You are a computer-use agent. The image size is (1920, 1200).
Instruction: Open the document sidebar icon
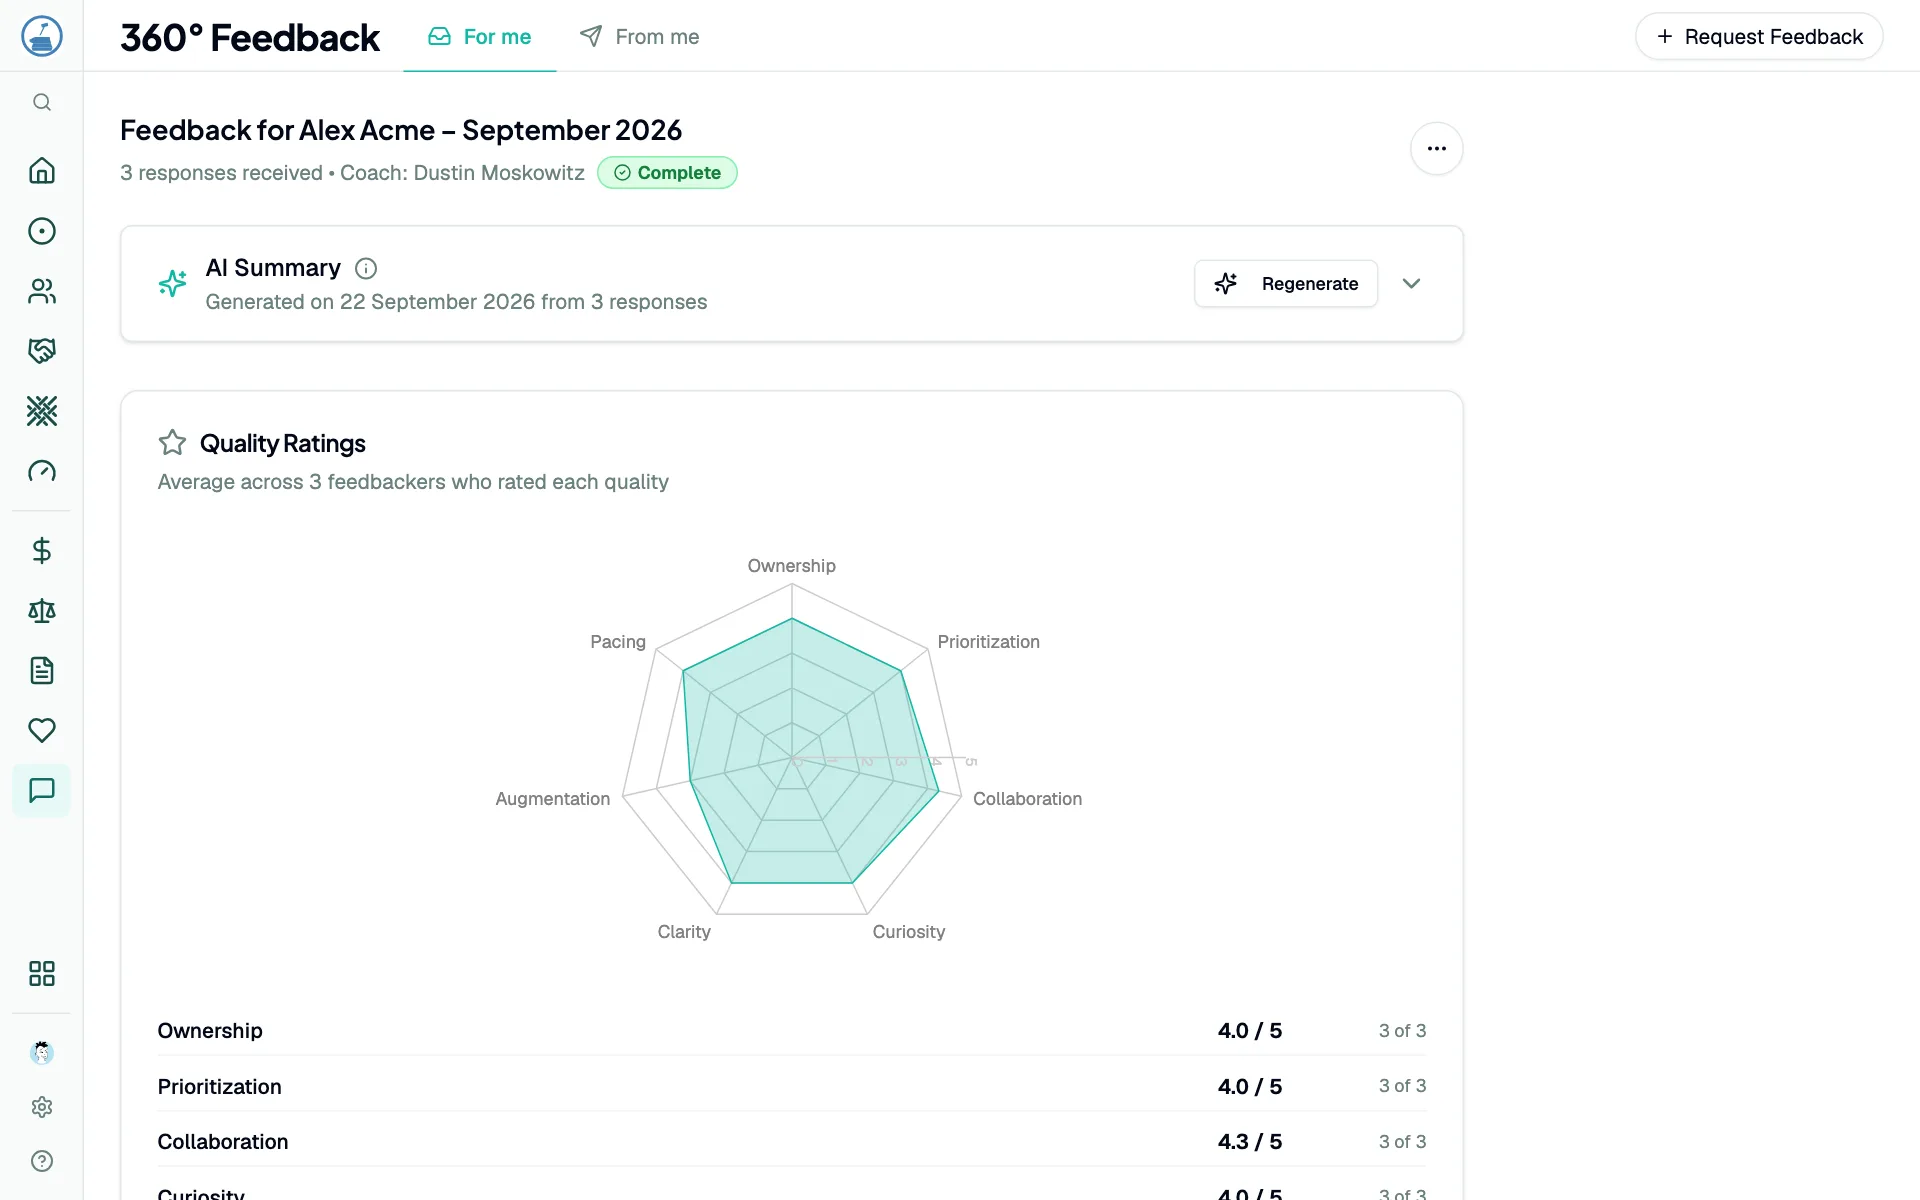(x=42, y=671)
